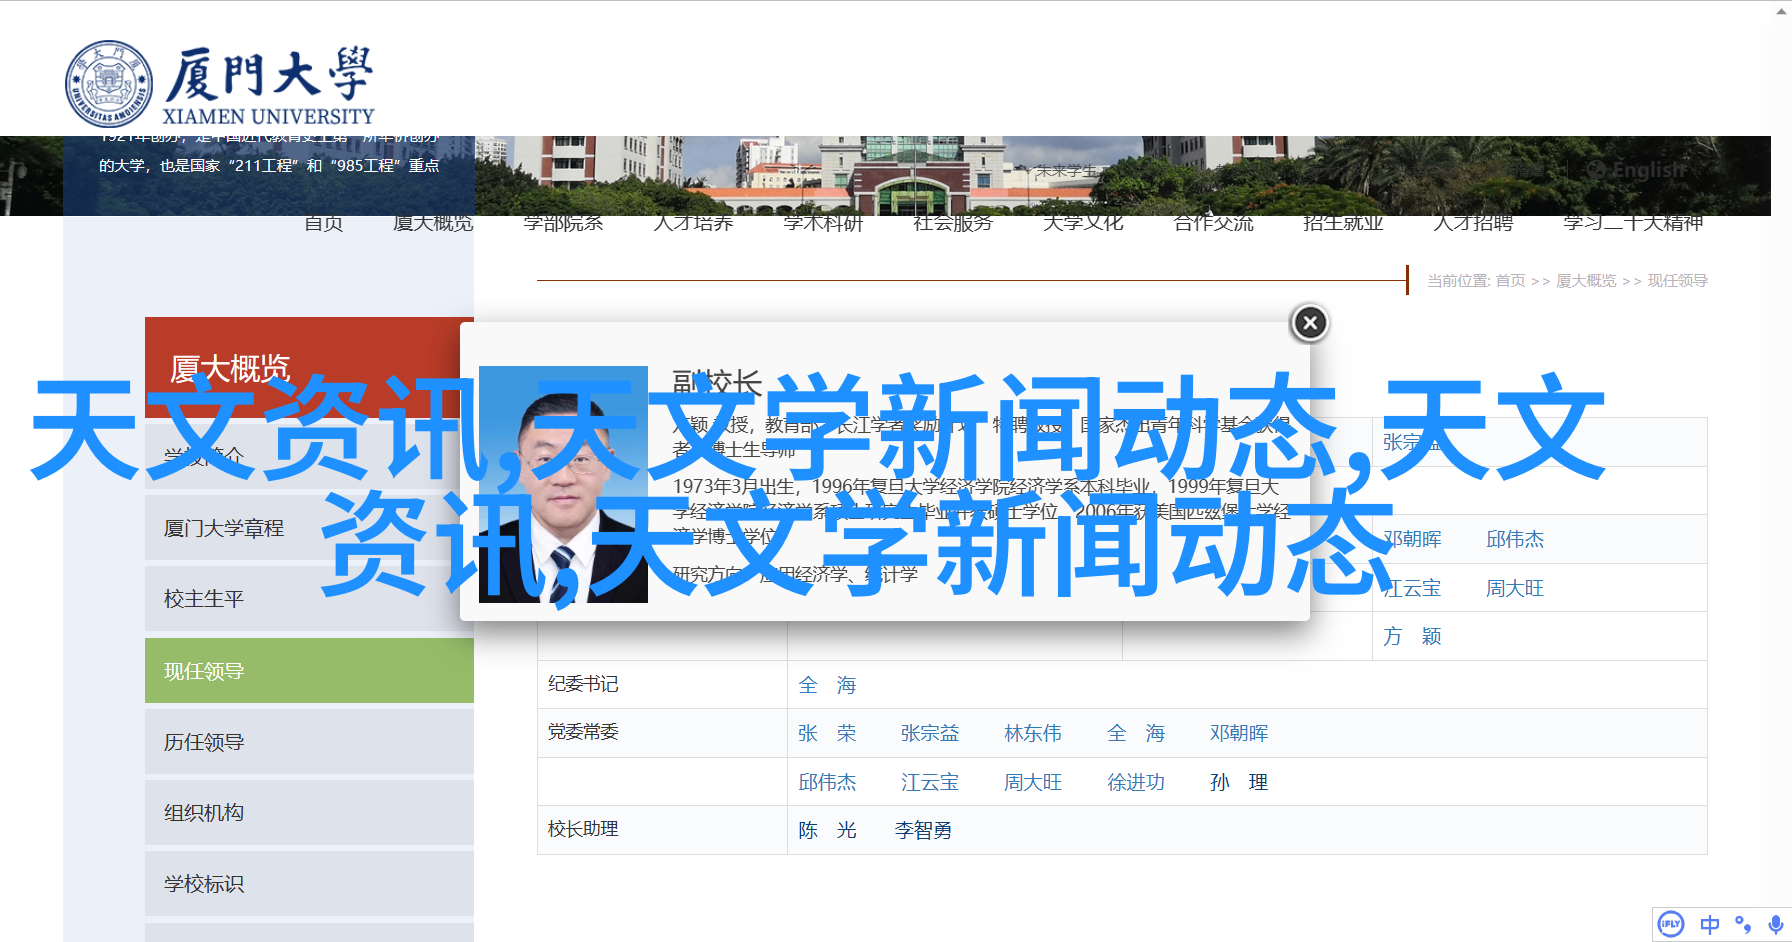Click the portrait photo in the popup
This screenshot has height=942, width=1792.
[x=563, y=484]
